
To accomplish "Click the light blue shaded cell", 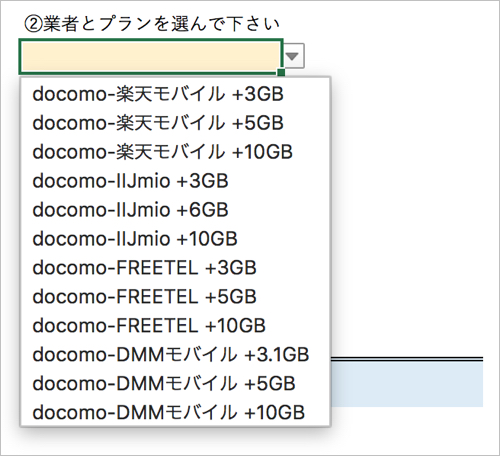I will pyautogui.click(x=407, y=385).
